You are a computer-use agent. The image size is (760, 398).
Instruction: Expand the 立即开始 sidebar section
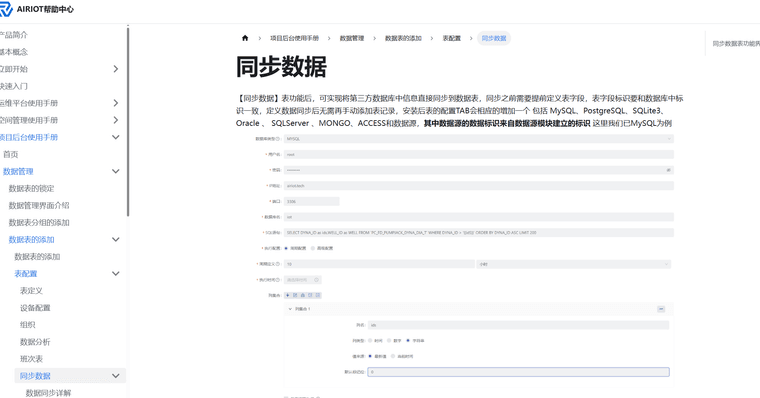pos(115,69)
